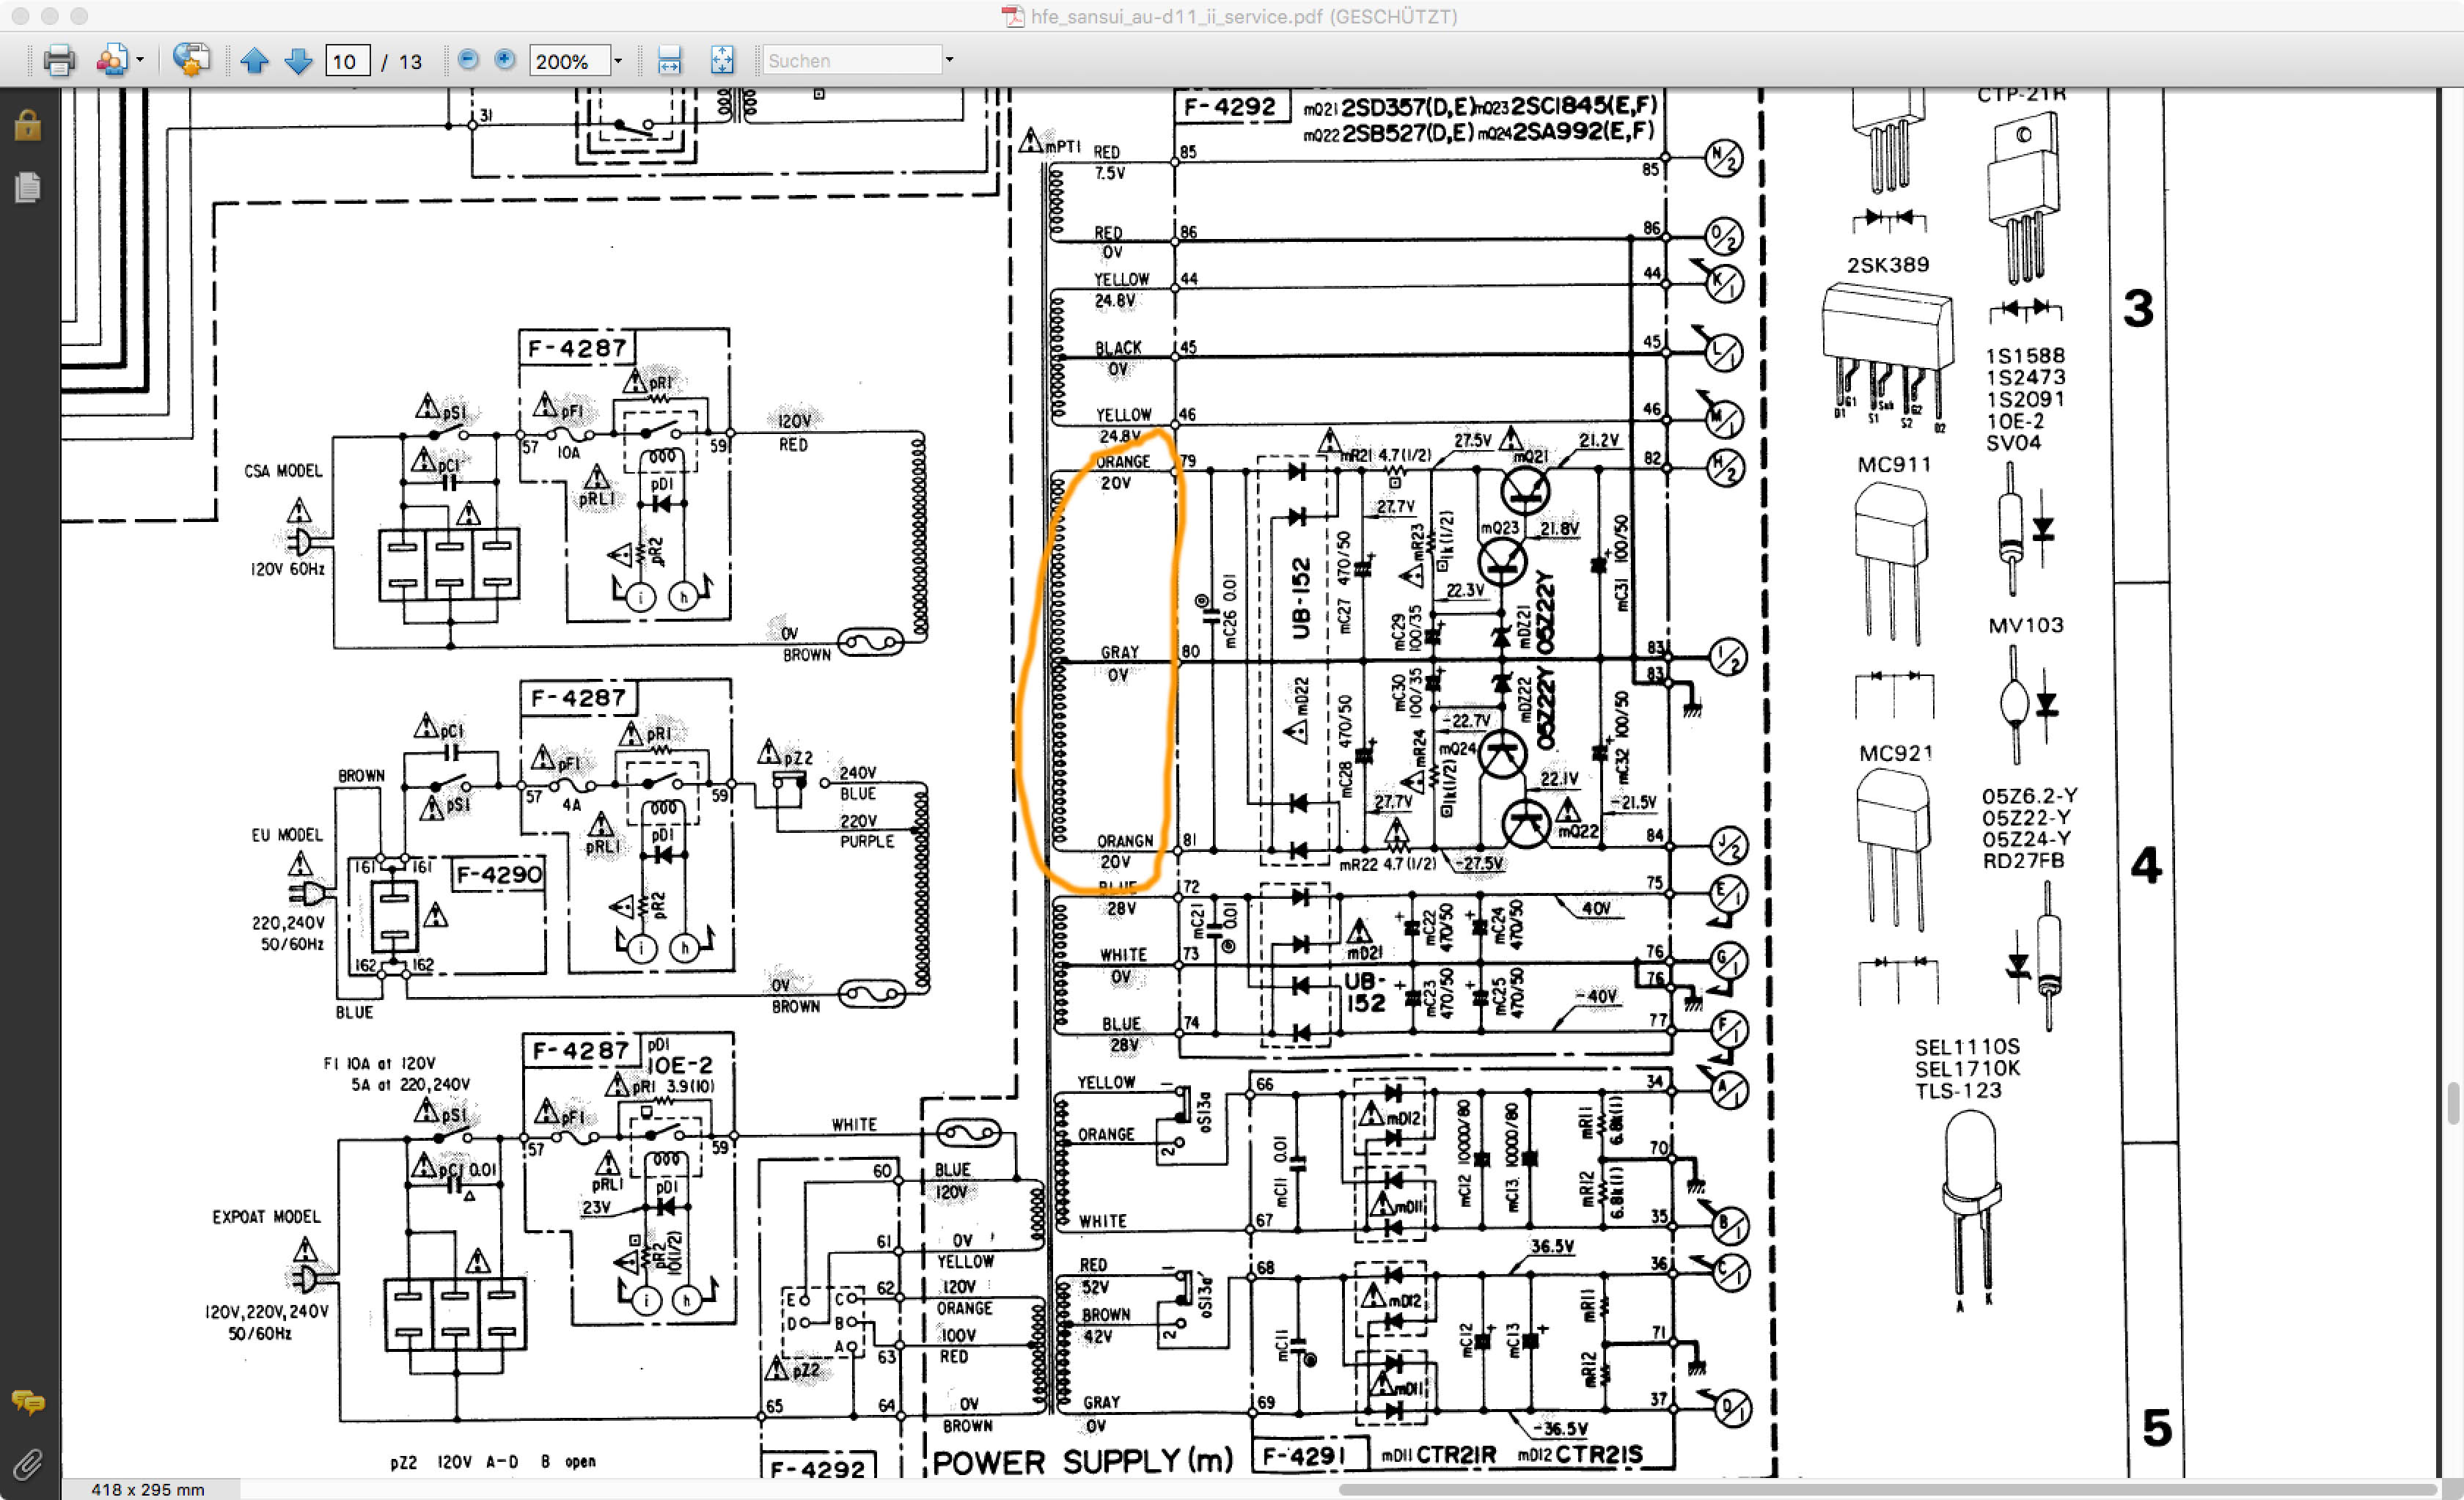2464x1500 pixels.
Task: Click the PDF file icon in the title bar
Action: 1013,16
